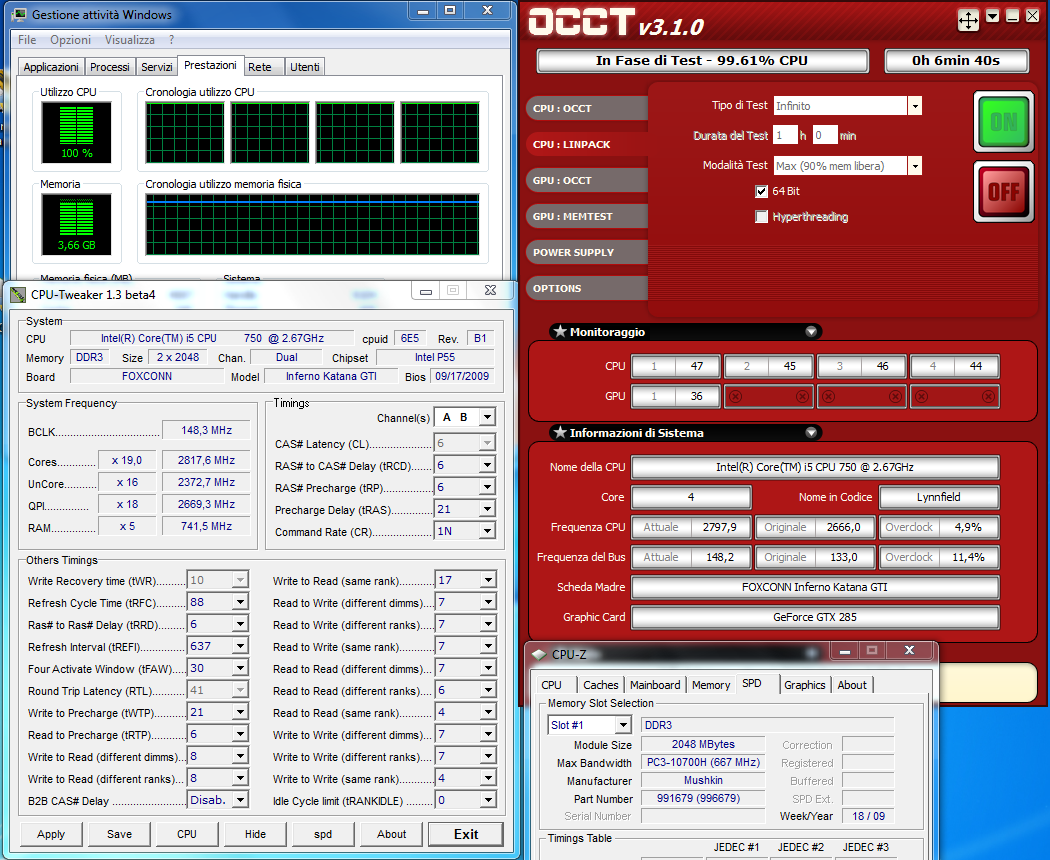The height and width of the screenshot is (860, 1050).
Task: Click the Save button in CPU-Tweaker
Action: point(119,835)
